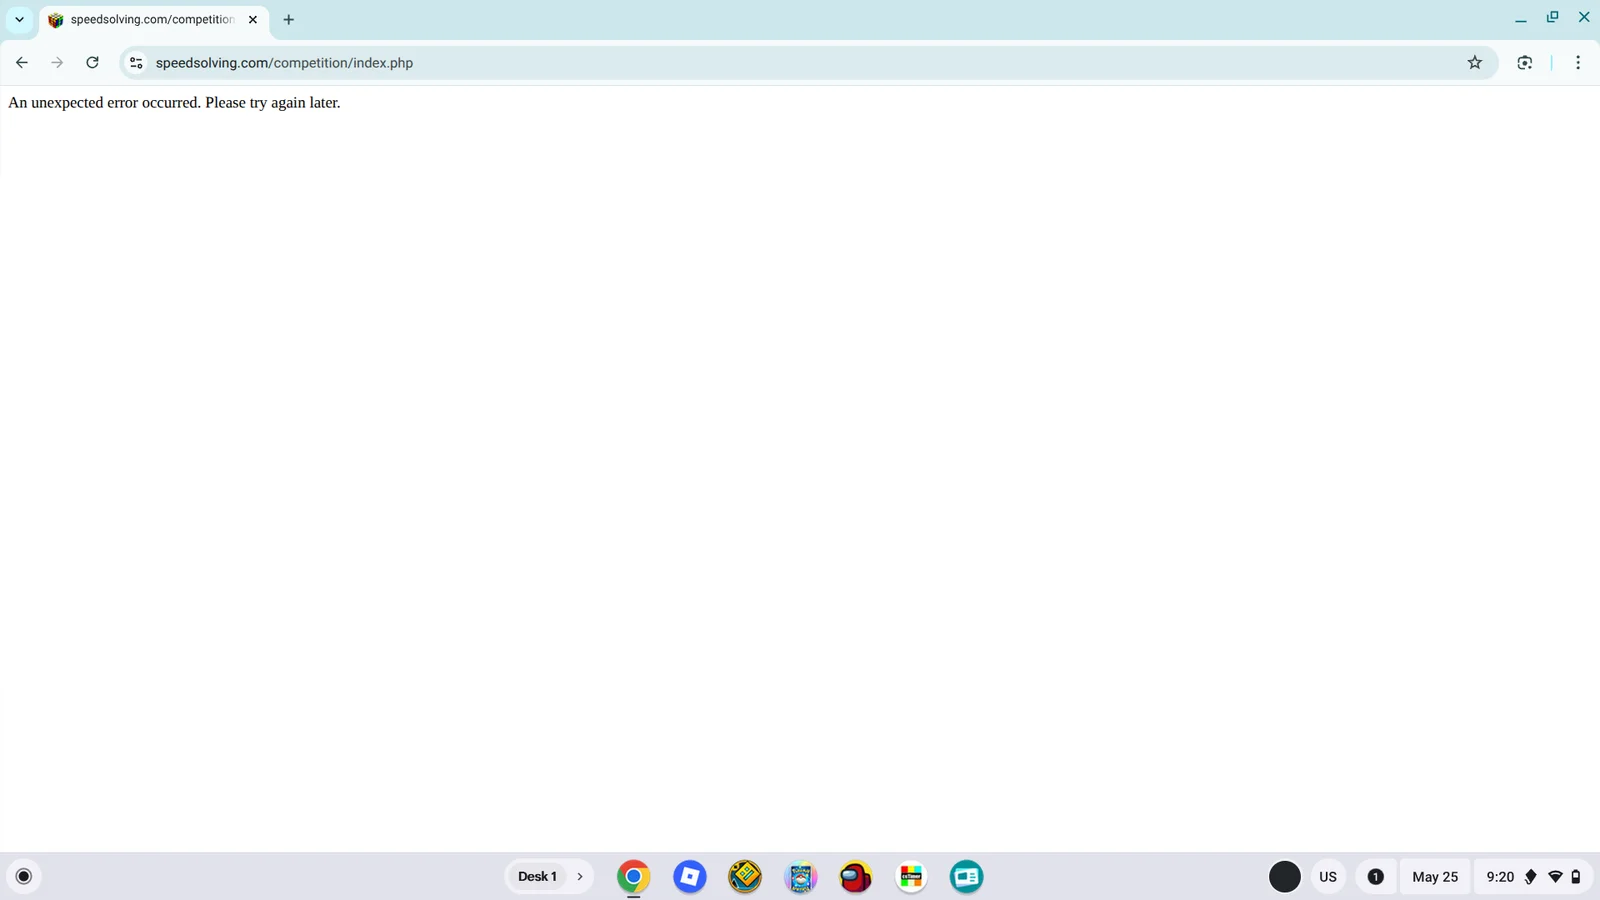Click the Wi-Fi status icon
The image size is (1600, 900).
(1555, 877)
